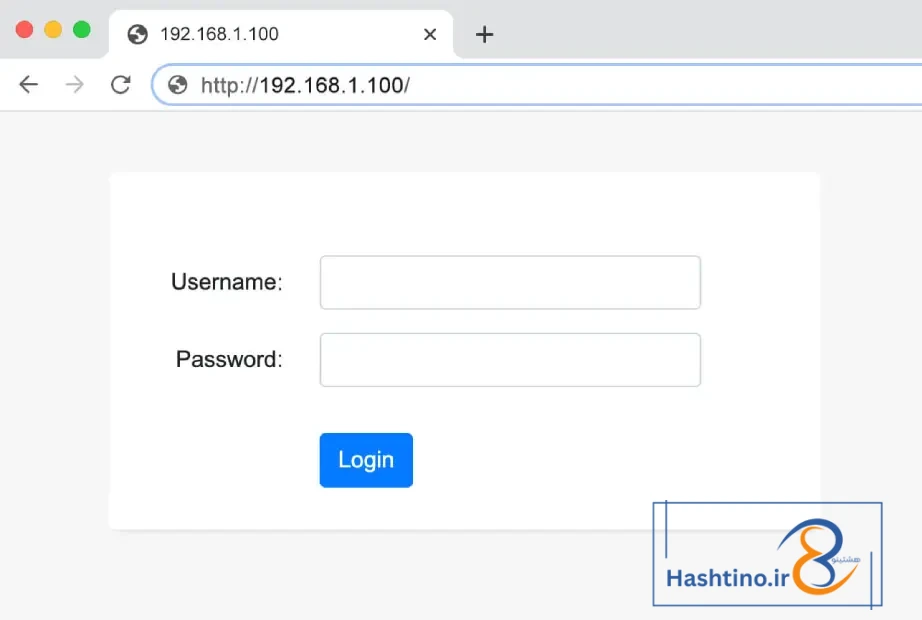The height and width of the screenshot is (620, 922).
Task: Focus the address bar URL text
Action: pyautogui.click(x=305, y=85)
